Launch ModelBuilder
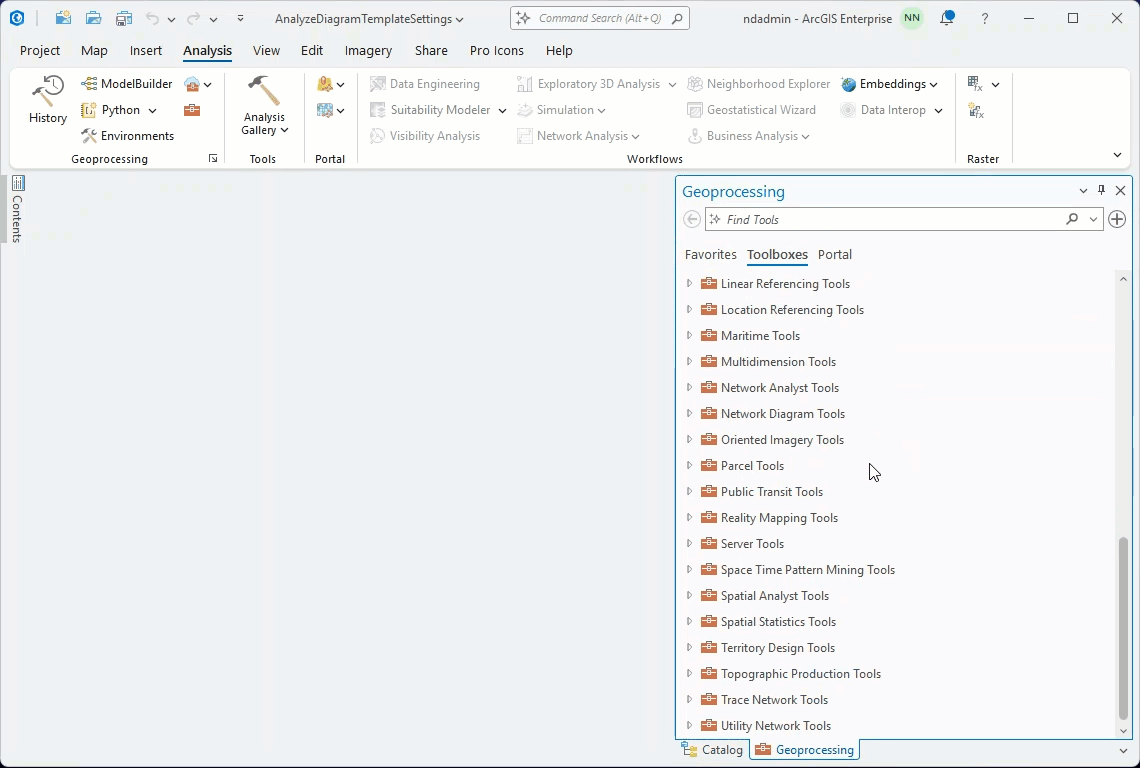 [x=126, y=83]
